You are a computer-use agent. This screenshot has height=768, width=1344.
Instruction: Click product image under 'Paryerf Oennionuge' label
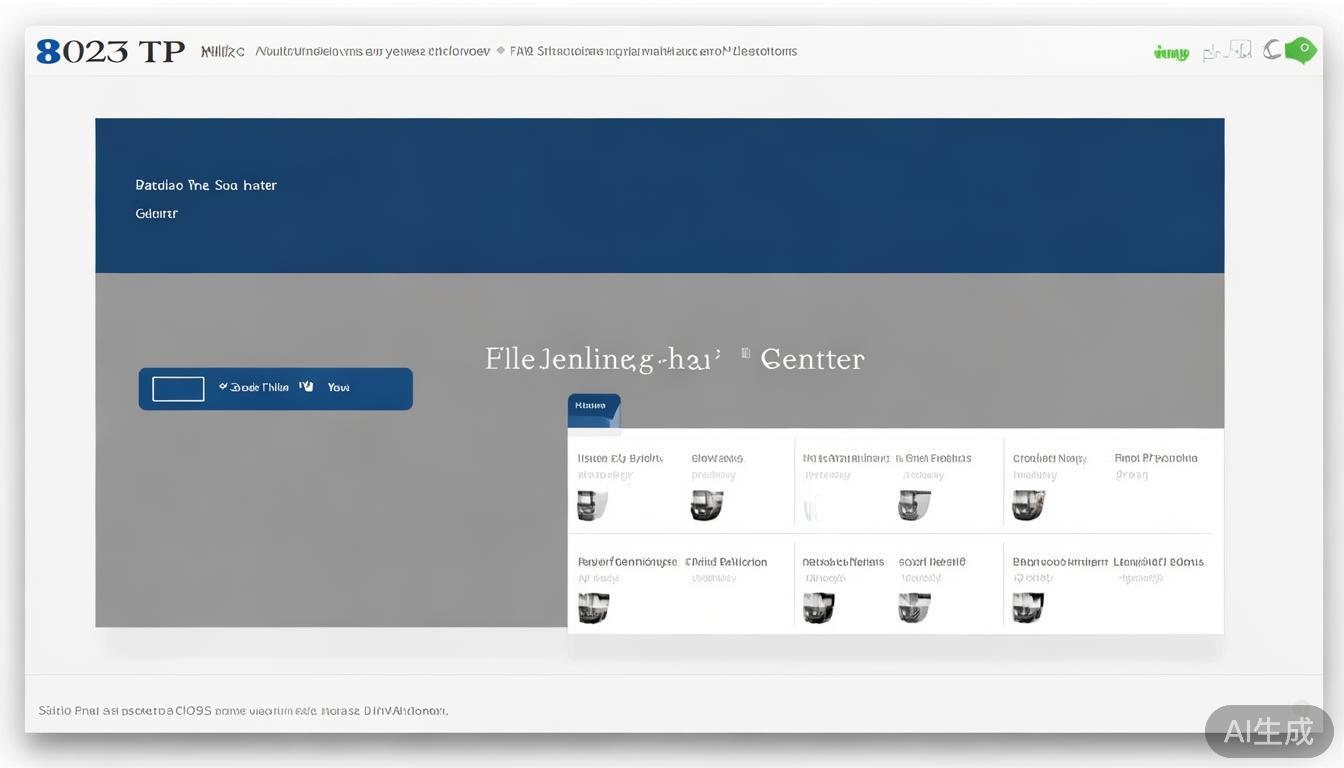[x=593, y=607]
